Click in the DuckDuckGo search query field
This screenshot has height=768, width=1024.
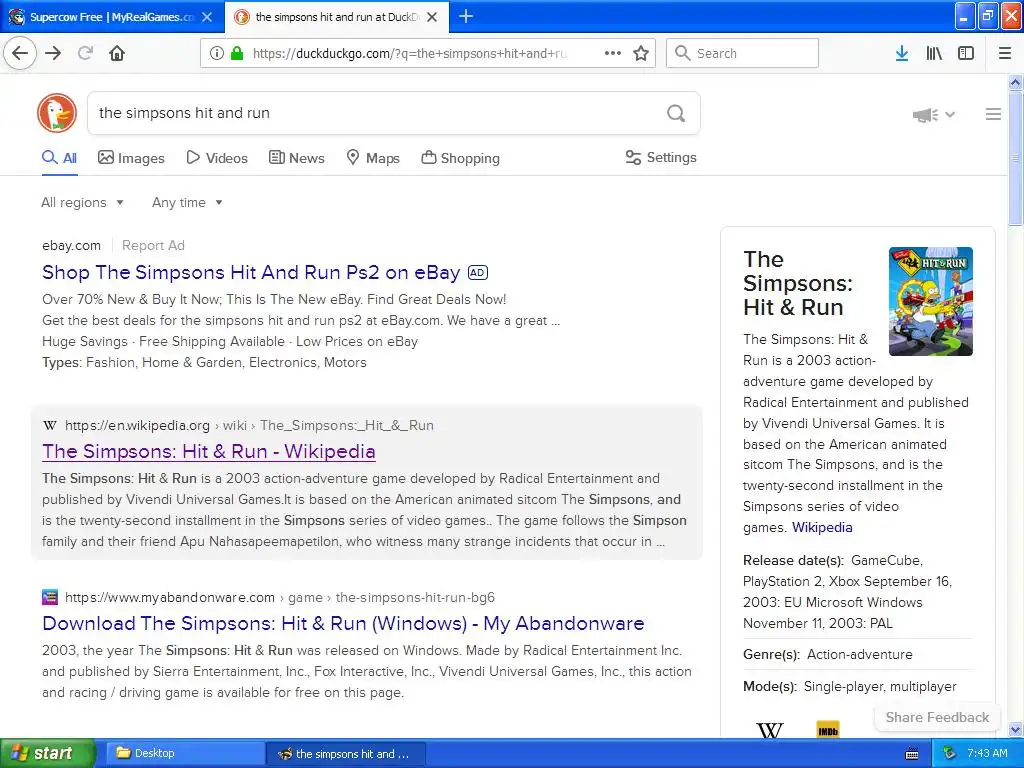tap(376, 113)
